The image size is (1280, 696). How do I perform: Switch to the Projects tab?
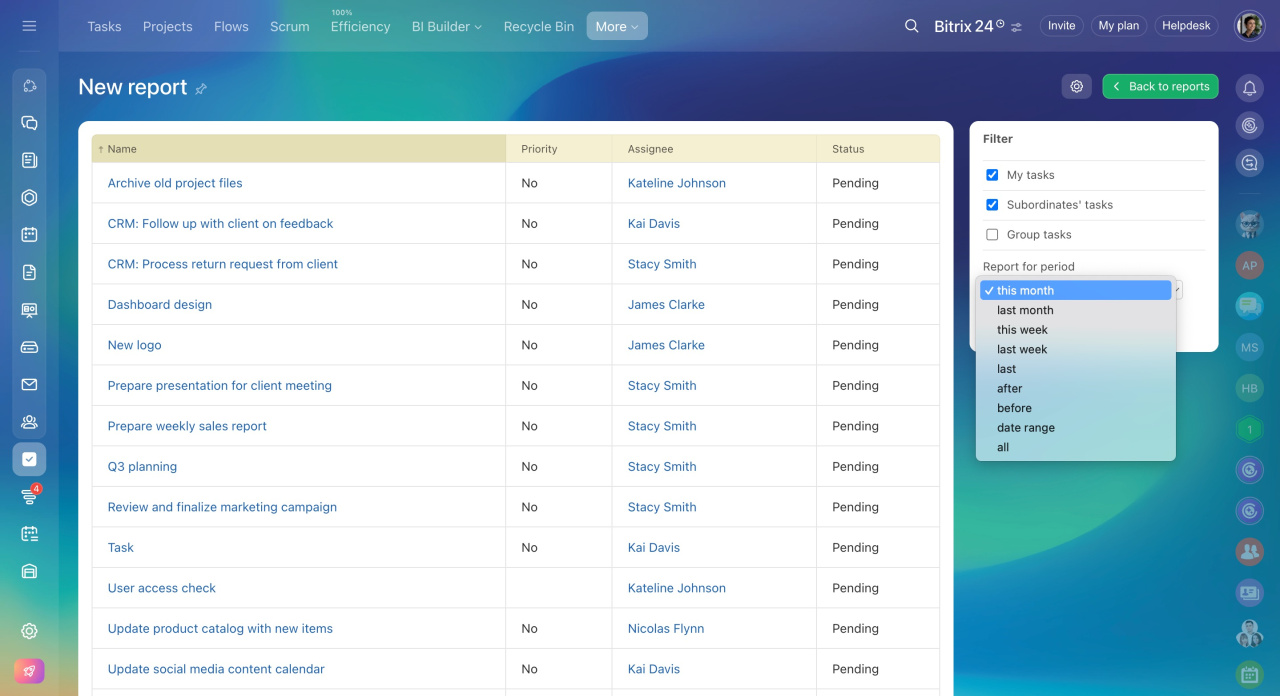(x=167, y=27)
